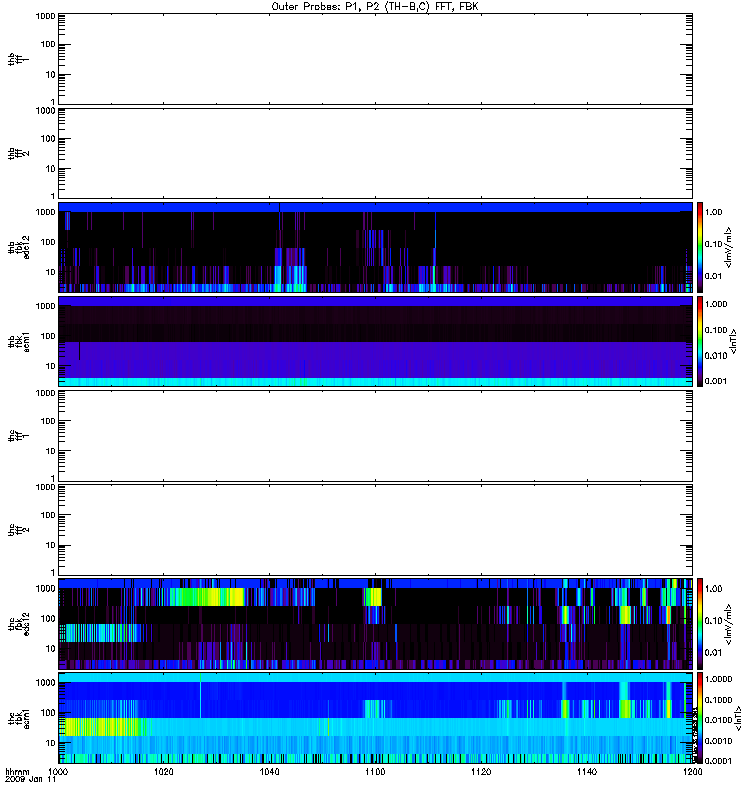The image size is (750, 800).
Task: Click the "<|mV/m|>" unit label beside the thc edc12 color bar
Action: click(x=729, y=624)
